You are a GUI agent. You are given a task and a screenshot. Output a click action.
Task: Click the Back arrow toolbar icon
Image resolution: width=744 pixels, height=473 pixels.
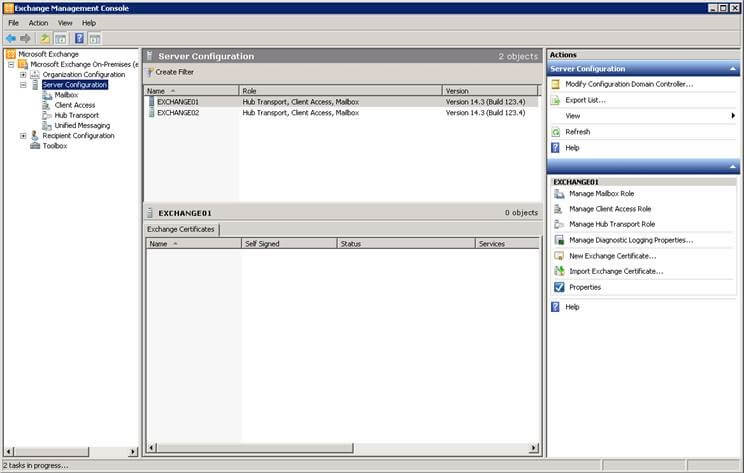pyautogui.click(x=10, y=38)
